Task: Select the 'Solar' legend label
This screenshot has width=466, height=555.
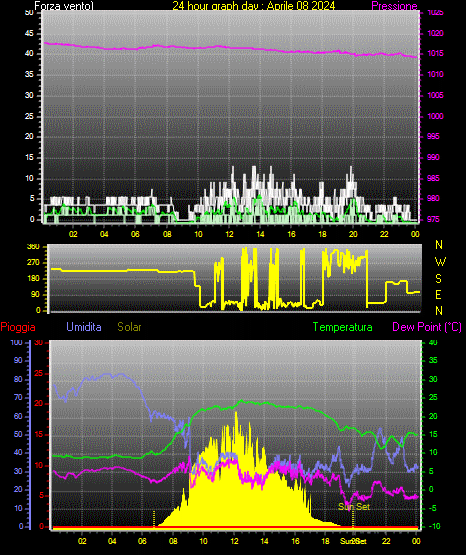Action: [129, 327]
